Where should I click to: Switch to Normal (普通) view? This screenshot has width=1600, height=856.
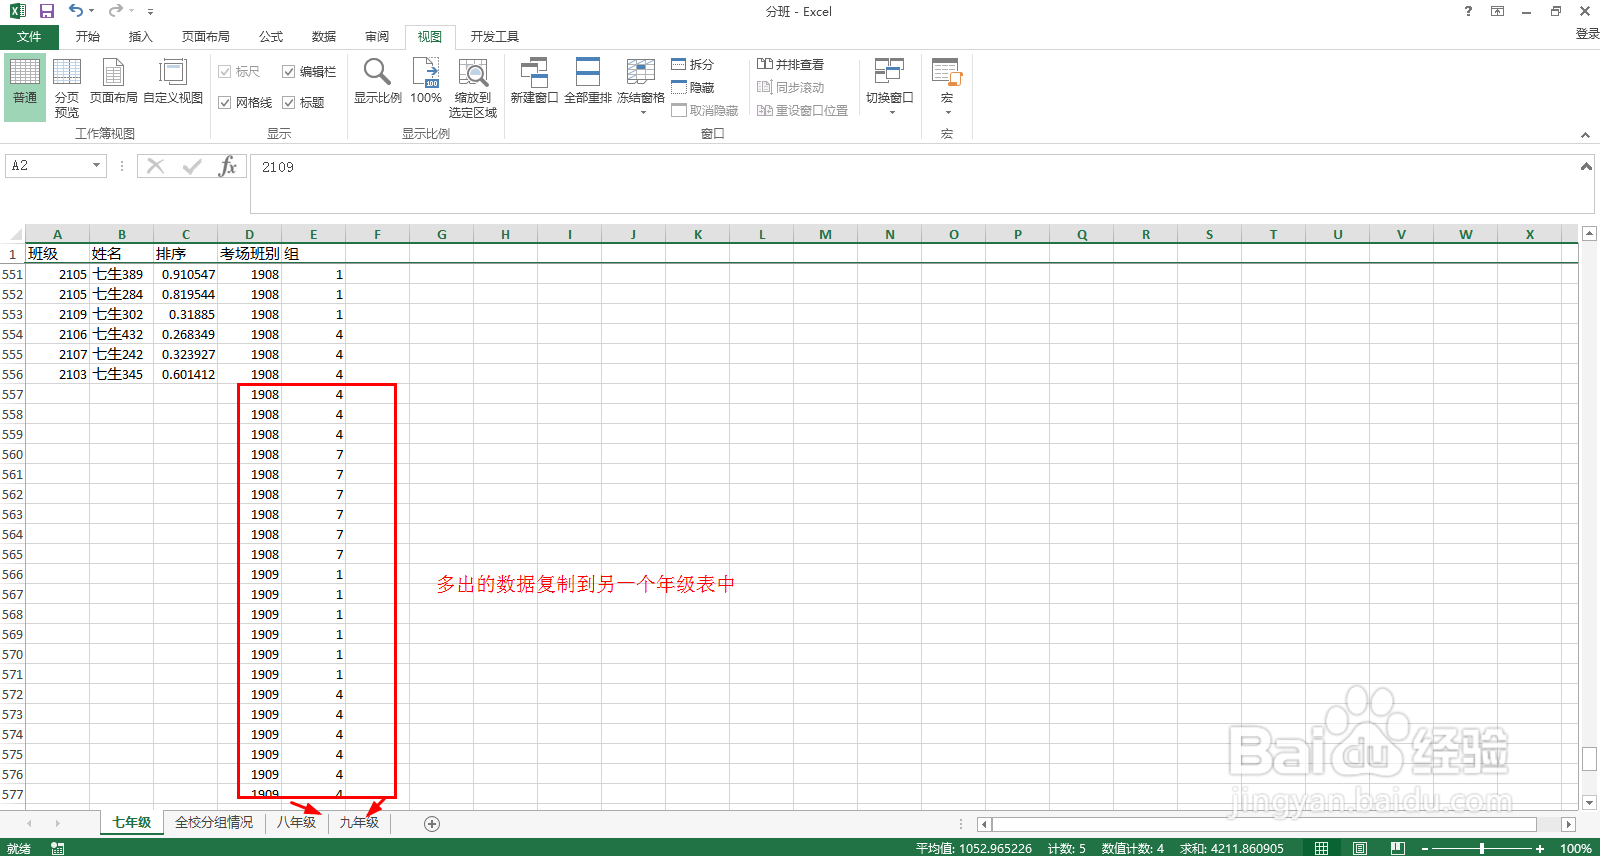pyautogui.click(x=25, y=88)
